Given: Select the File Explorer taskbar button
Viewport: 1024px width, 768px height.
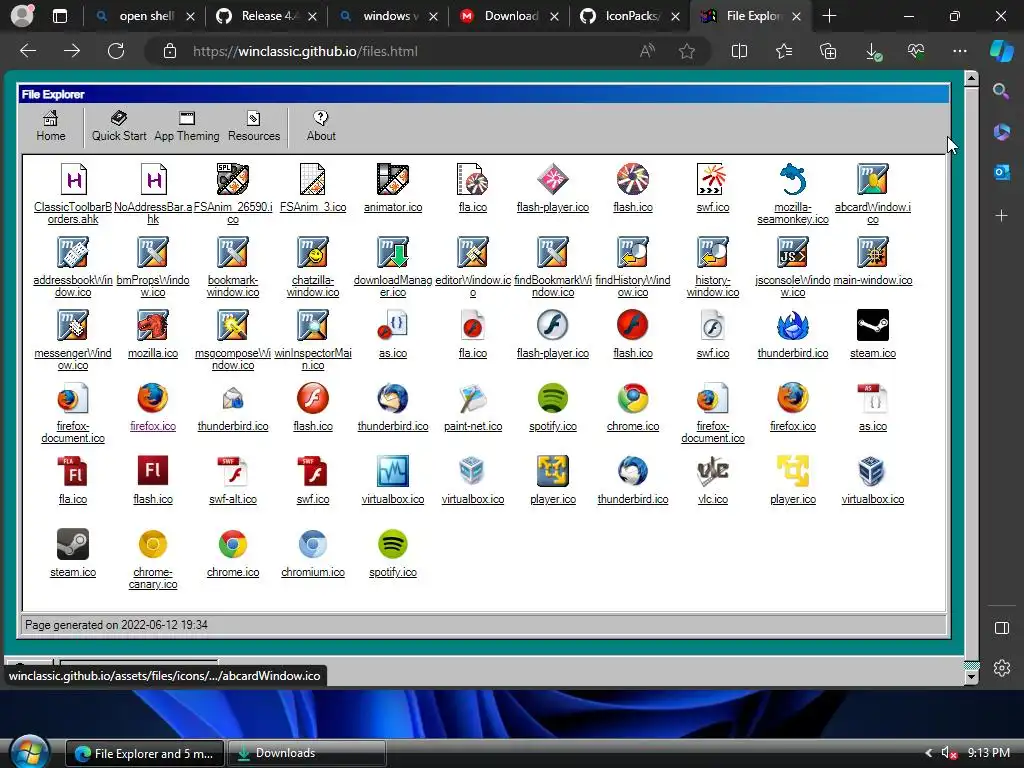Looking at the screenshot, I should coord(146,753).
